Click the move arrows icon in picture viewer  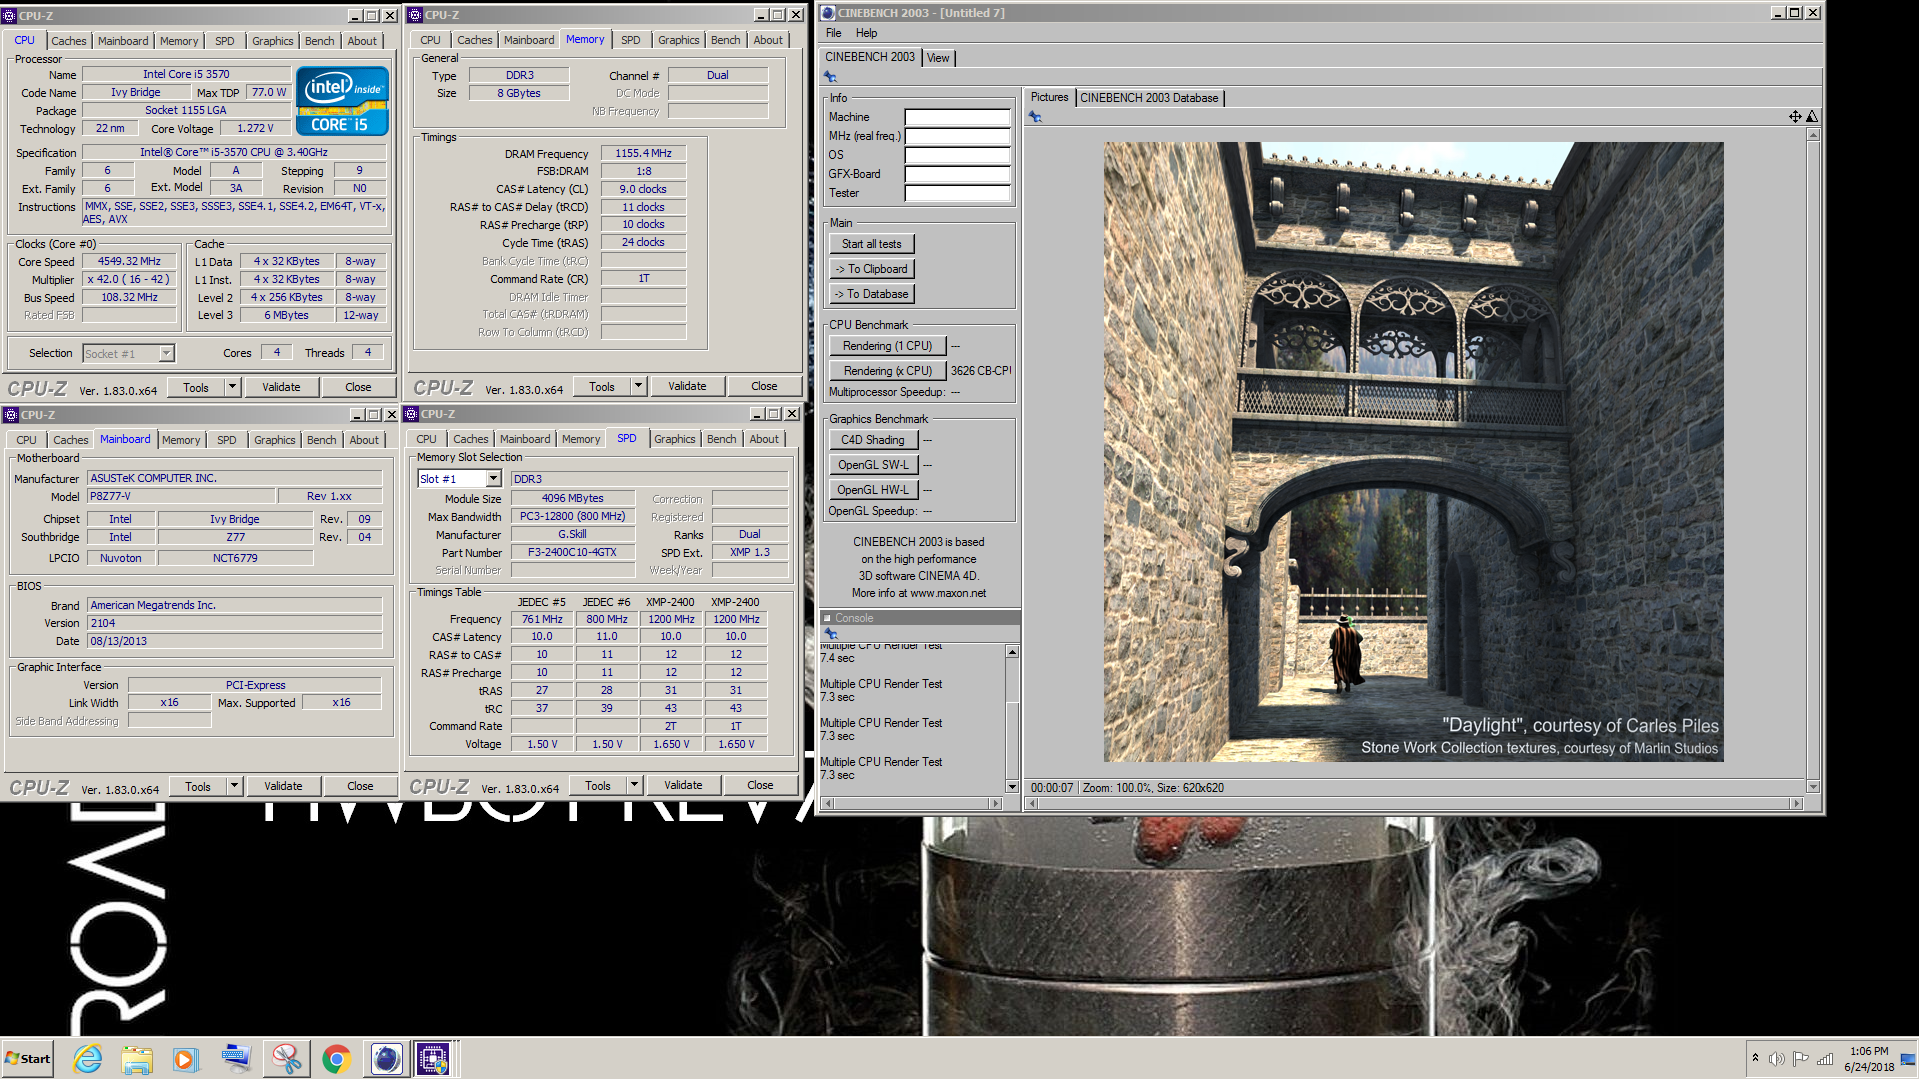pyautogui.click(x=1795, y=117)
